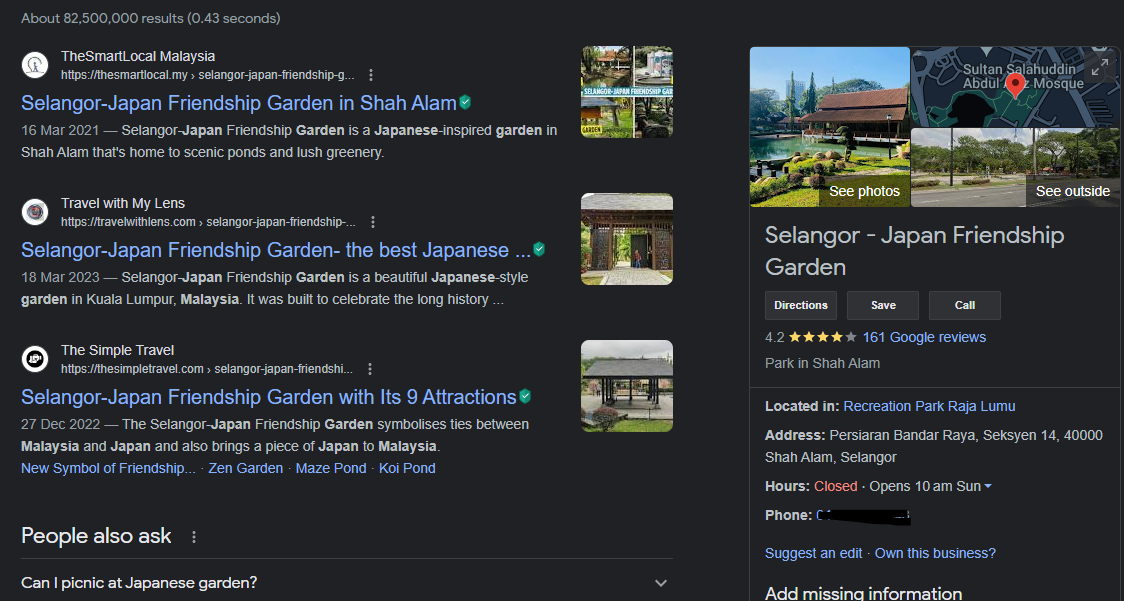Click See outside street view image
This screenshot has height=601, width=1124.
1014,168
